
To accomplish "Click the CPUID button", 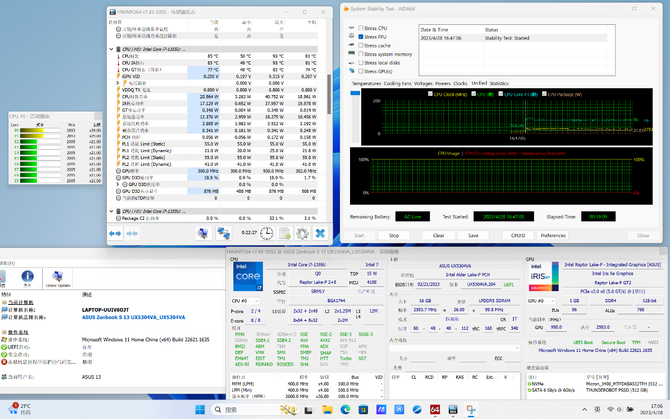I will click(x=518, y=235).
